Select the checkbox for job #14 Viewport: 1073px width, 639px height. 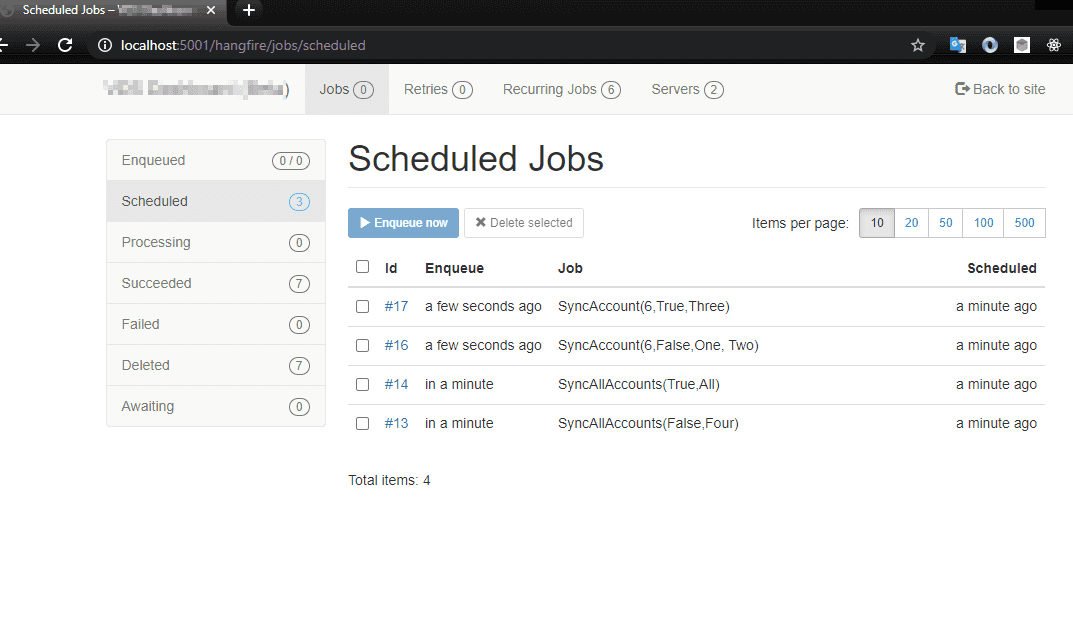pyautogui.click(x=362, y=384)
